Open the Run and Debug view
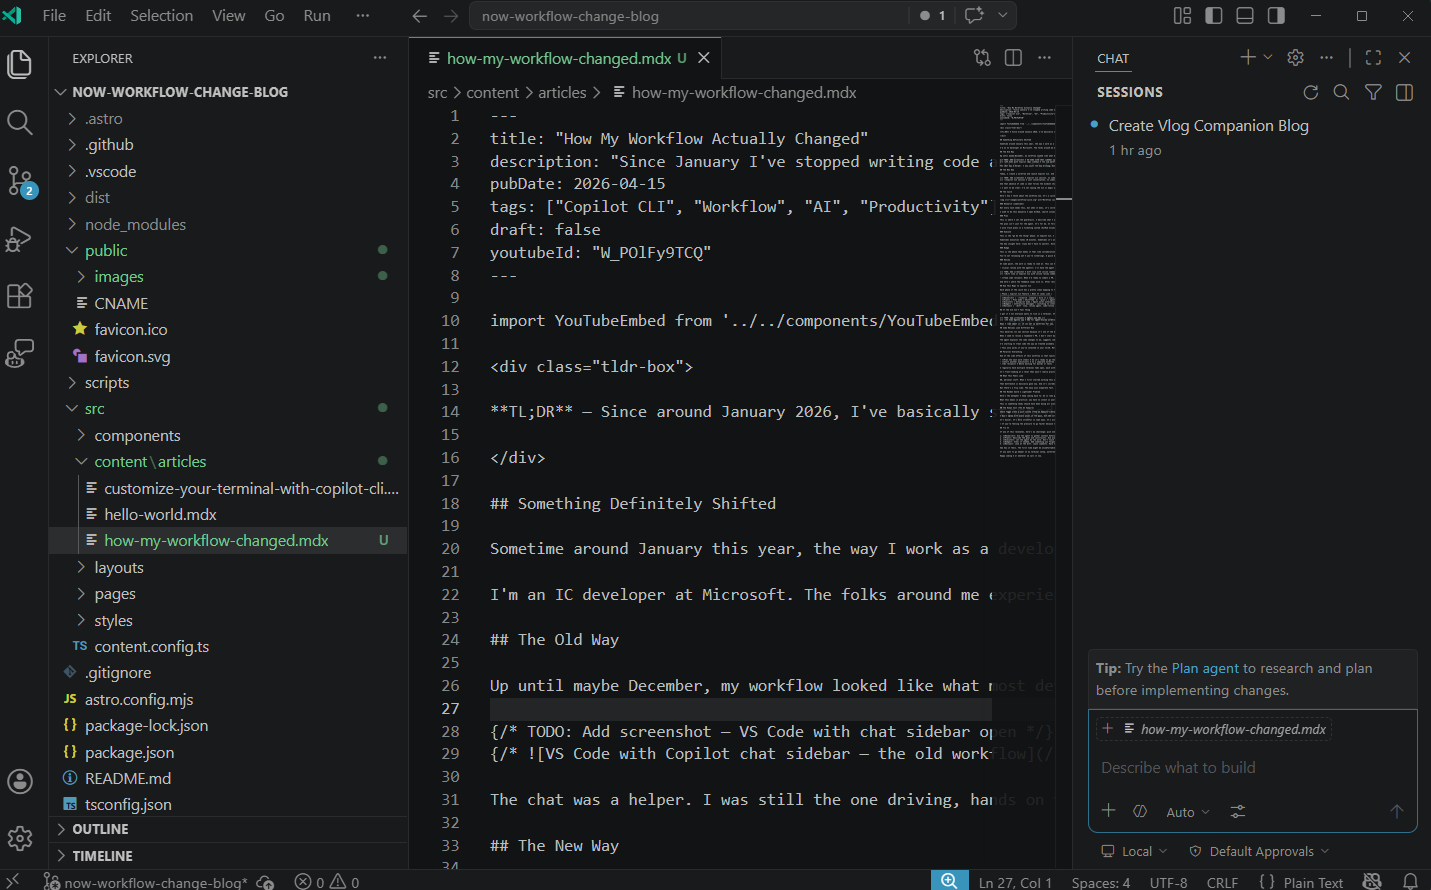The image size is (1431, 890). tap(20, 239)
